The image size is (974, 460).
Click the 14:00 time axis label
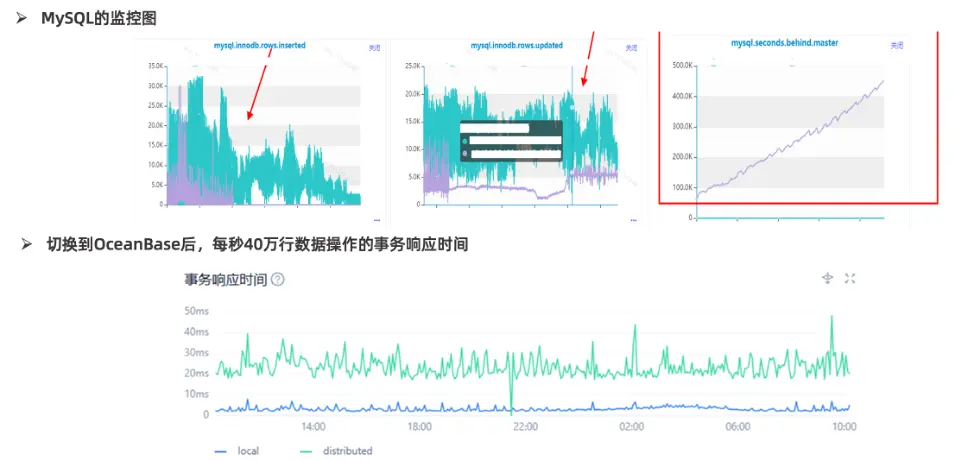(313, 426)
